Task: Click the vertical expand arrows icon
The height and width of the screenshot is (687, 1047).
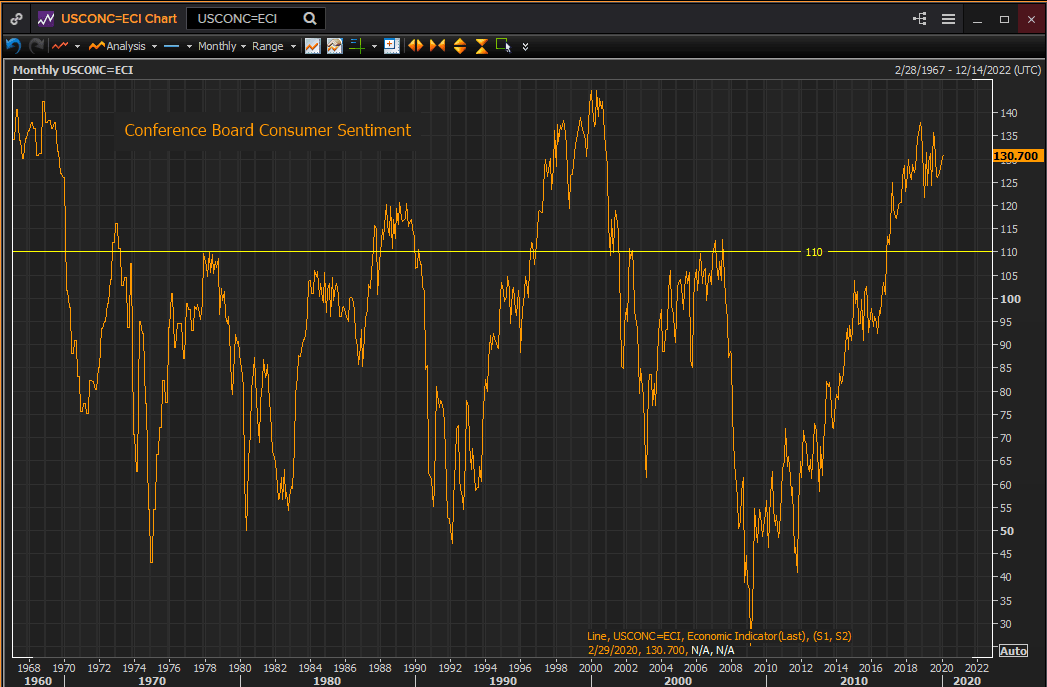Action: [459, 46]
